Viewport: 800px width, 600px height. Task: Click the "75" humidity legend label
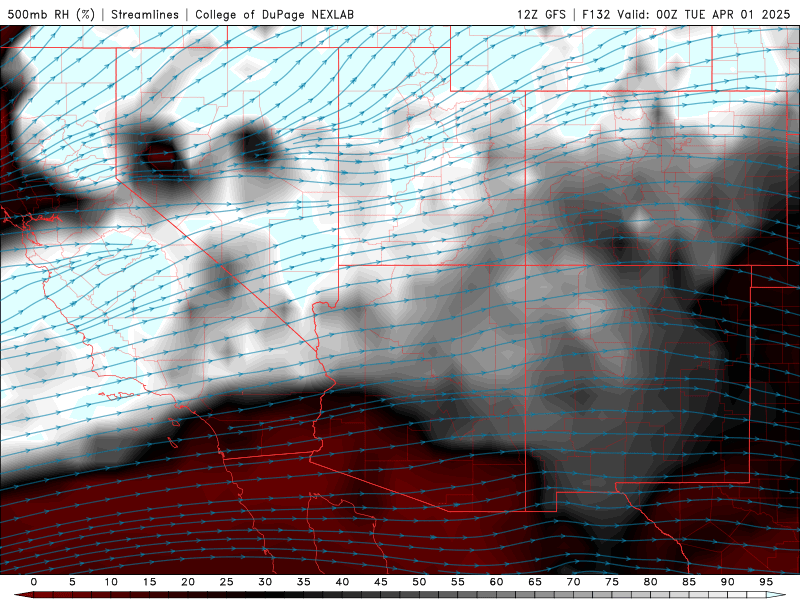pos(612,582)
